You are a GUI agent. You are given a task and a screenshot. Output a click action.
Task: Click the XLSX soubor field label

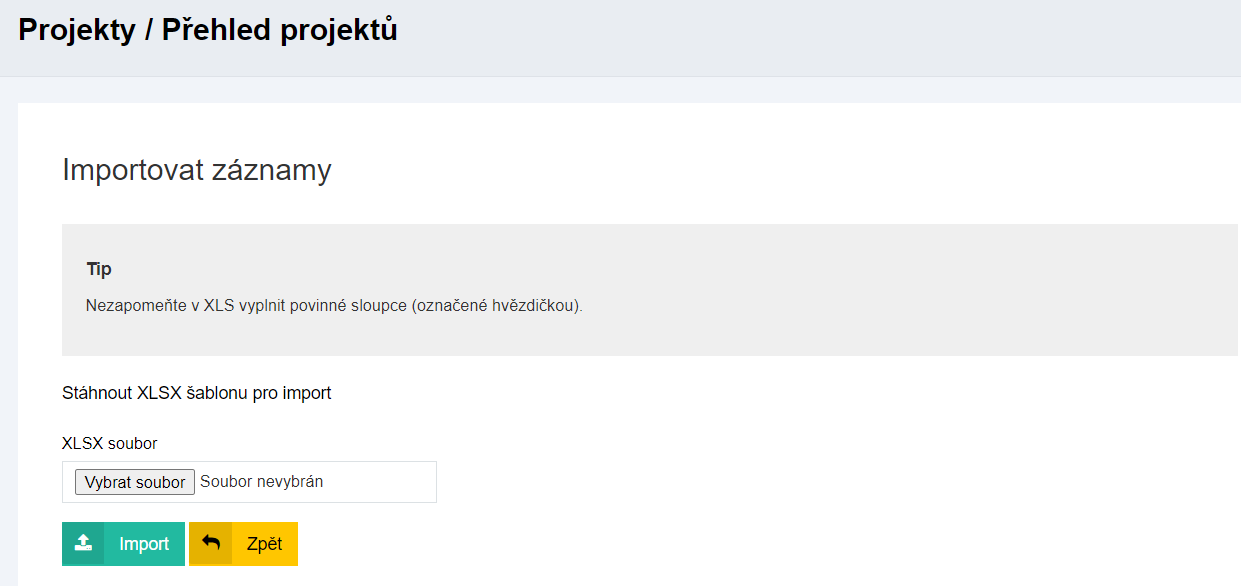tap(110, 443)
